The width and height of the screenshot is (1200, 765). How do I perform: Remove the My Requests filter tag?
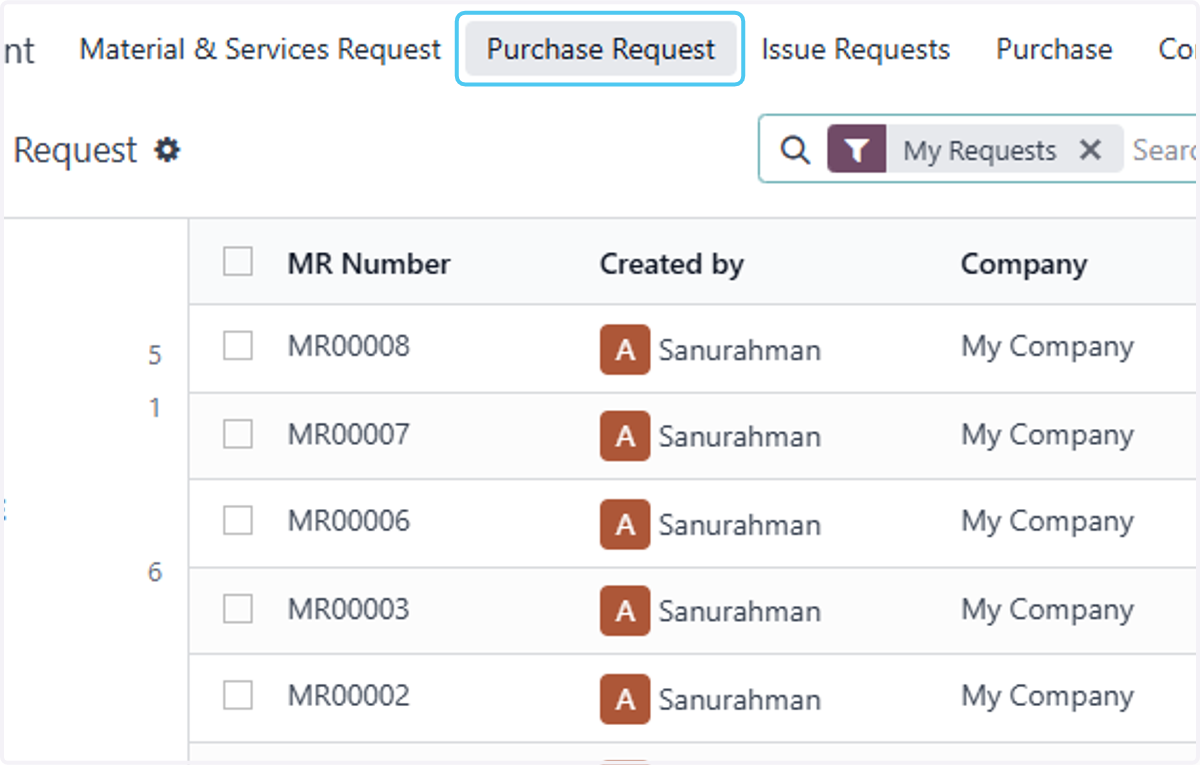1091,150
